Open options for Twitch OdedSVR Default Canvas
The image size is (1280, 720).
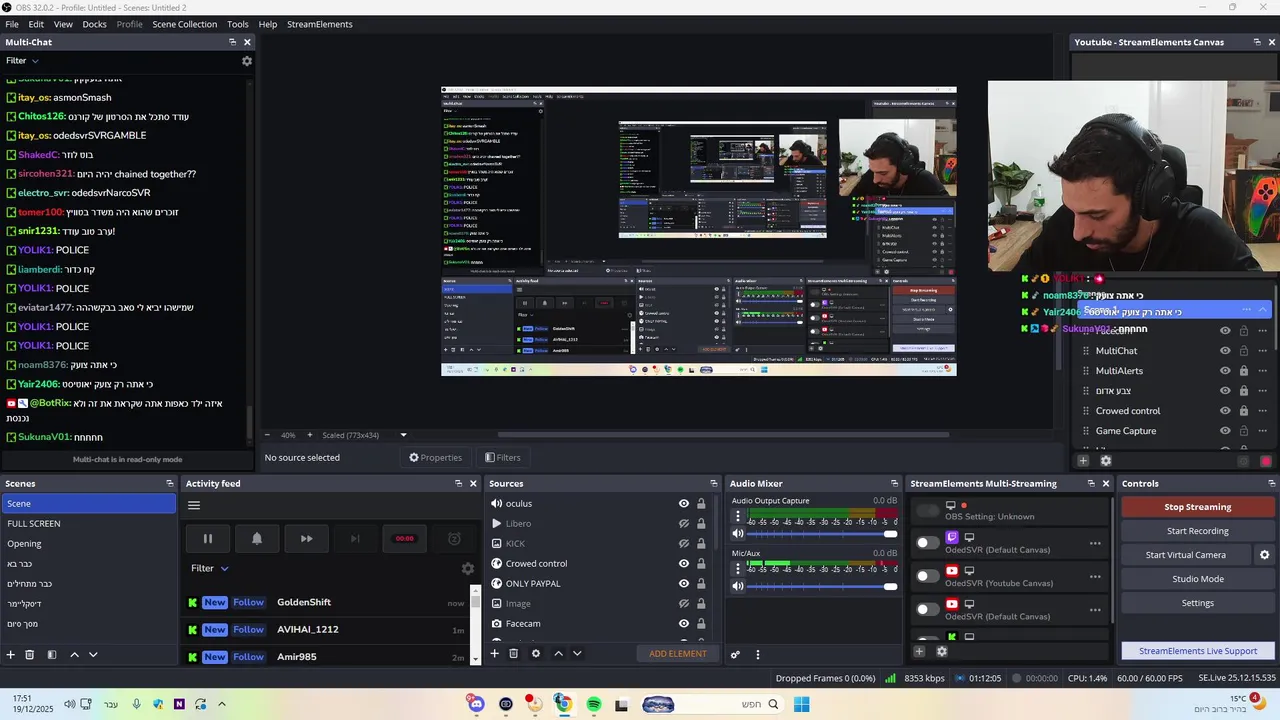point(1095,543)
